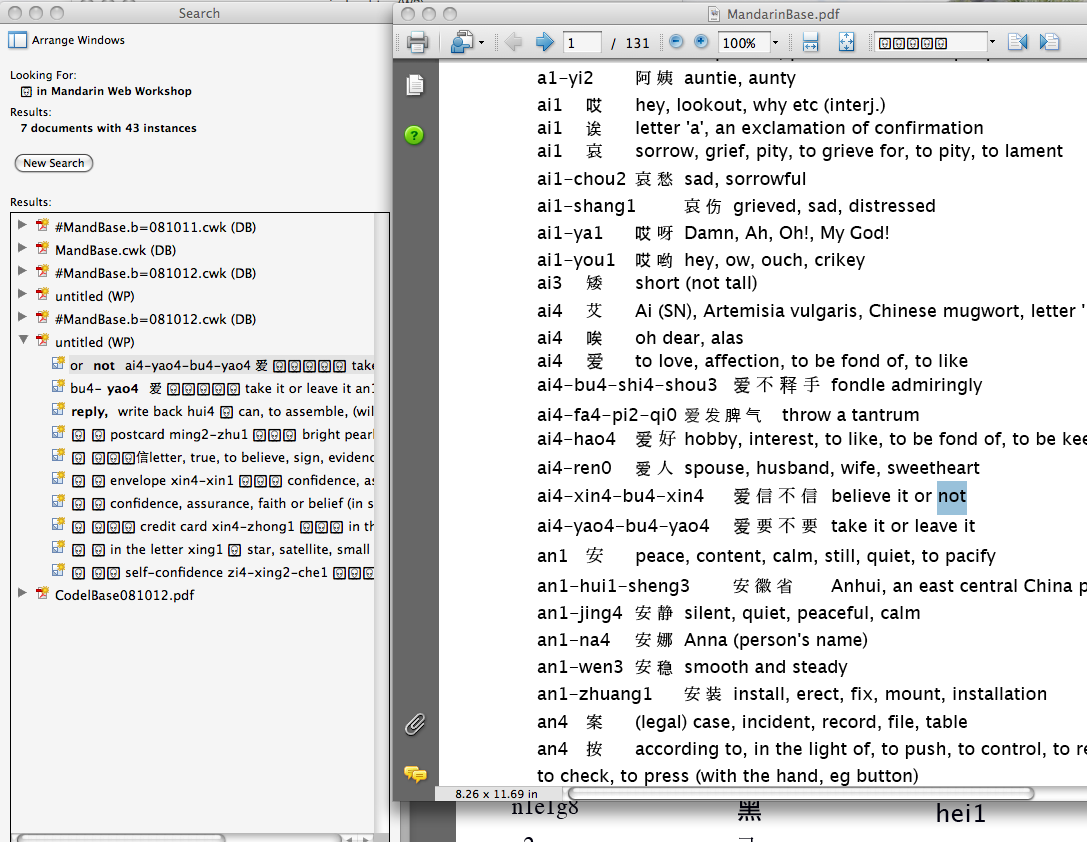Start a New Search

click(53, 163)
